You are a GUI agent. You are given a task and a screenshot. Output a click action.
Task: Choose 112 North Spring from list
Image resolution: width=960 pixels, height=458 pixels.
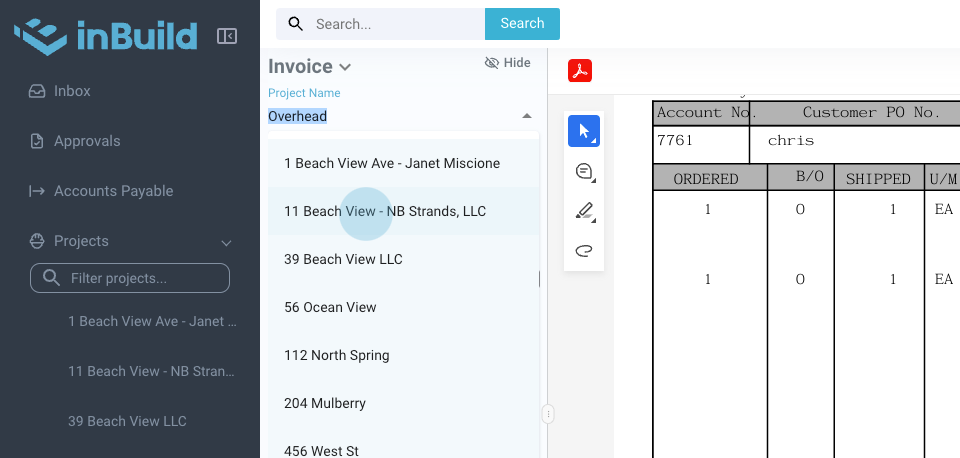click(337, 355)
